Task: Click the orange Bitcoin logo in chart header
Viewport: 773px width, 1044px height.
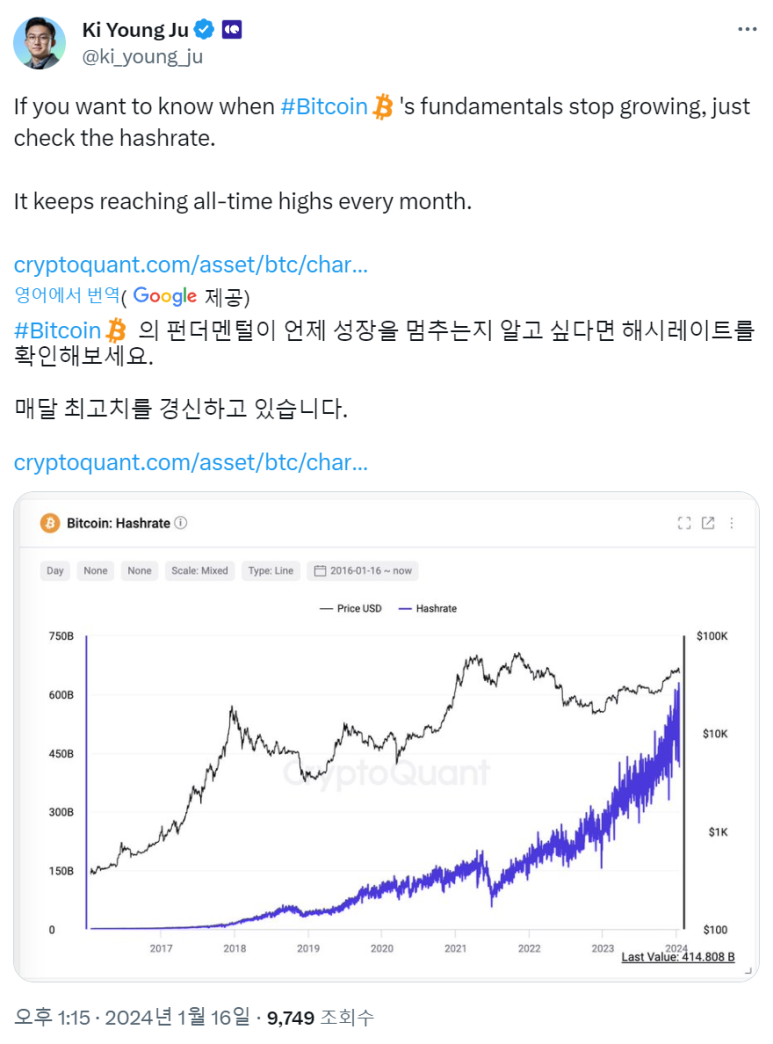Action: click(50, 523)
